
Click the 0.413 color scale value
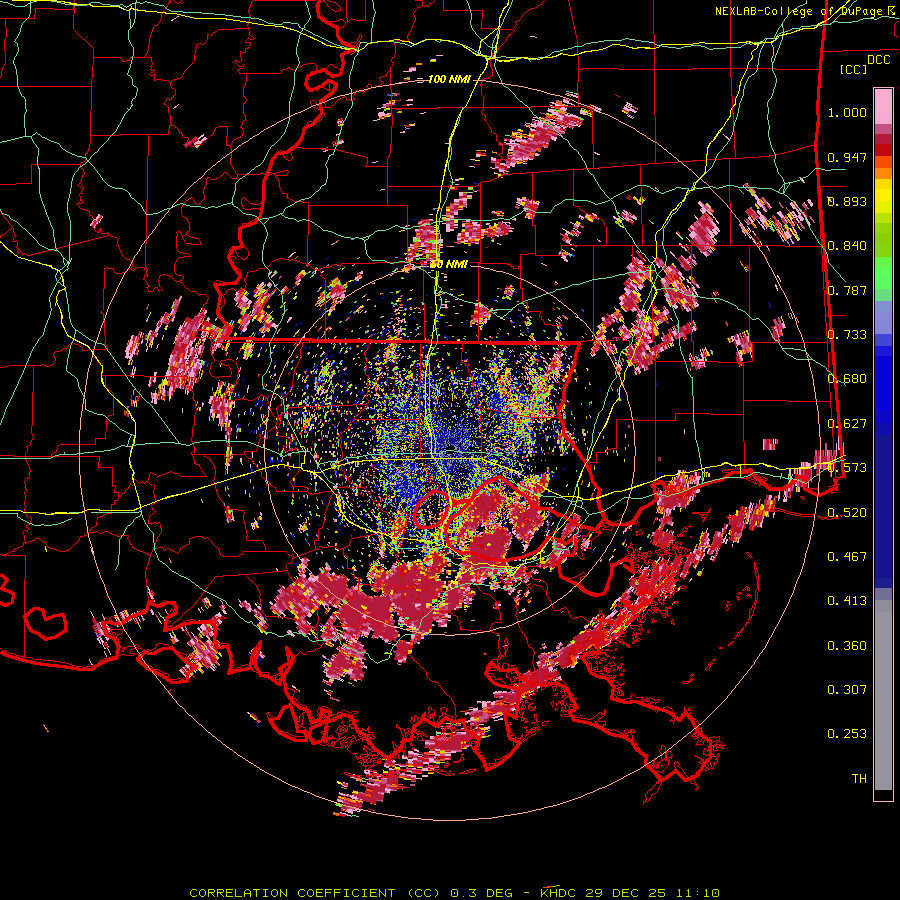tap(847, 601)
